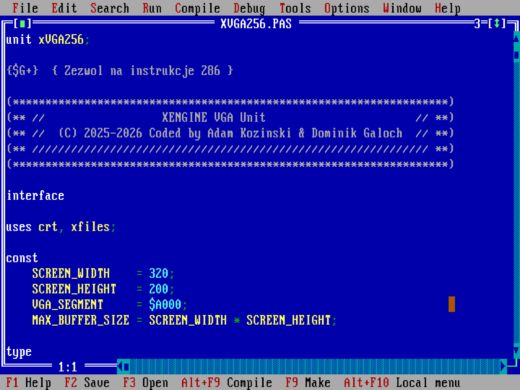This screenshot has height=390, width=520.
Task: Click the orange mouse cursor block
Action: click(x=452, y=304)
